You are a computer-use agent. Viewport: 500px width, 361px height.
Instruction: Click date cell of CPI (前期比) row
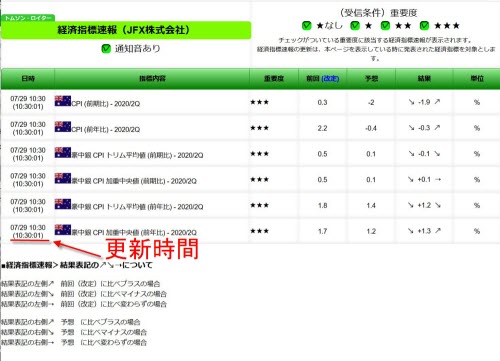pos(28,103)
